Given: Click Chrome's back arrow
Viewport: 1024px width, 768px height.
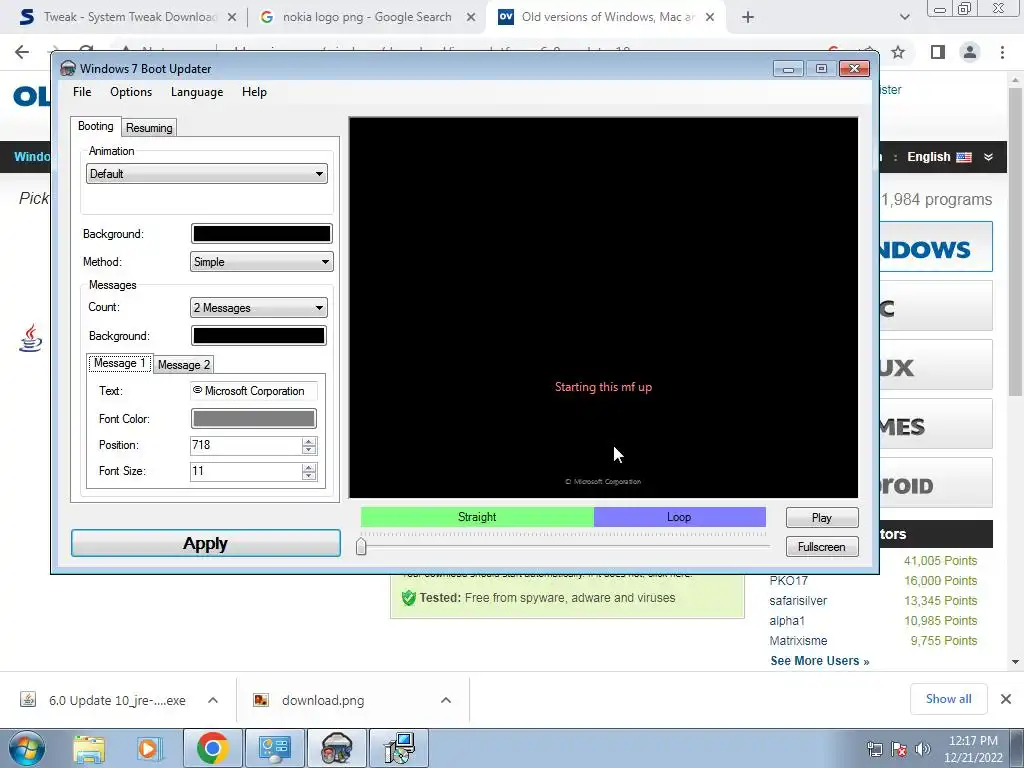Looking at the screenshot, I should (x=22, y=52).
